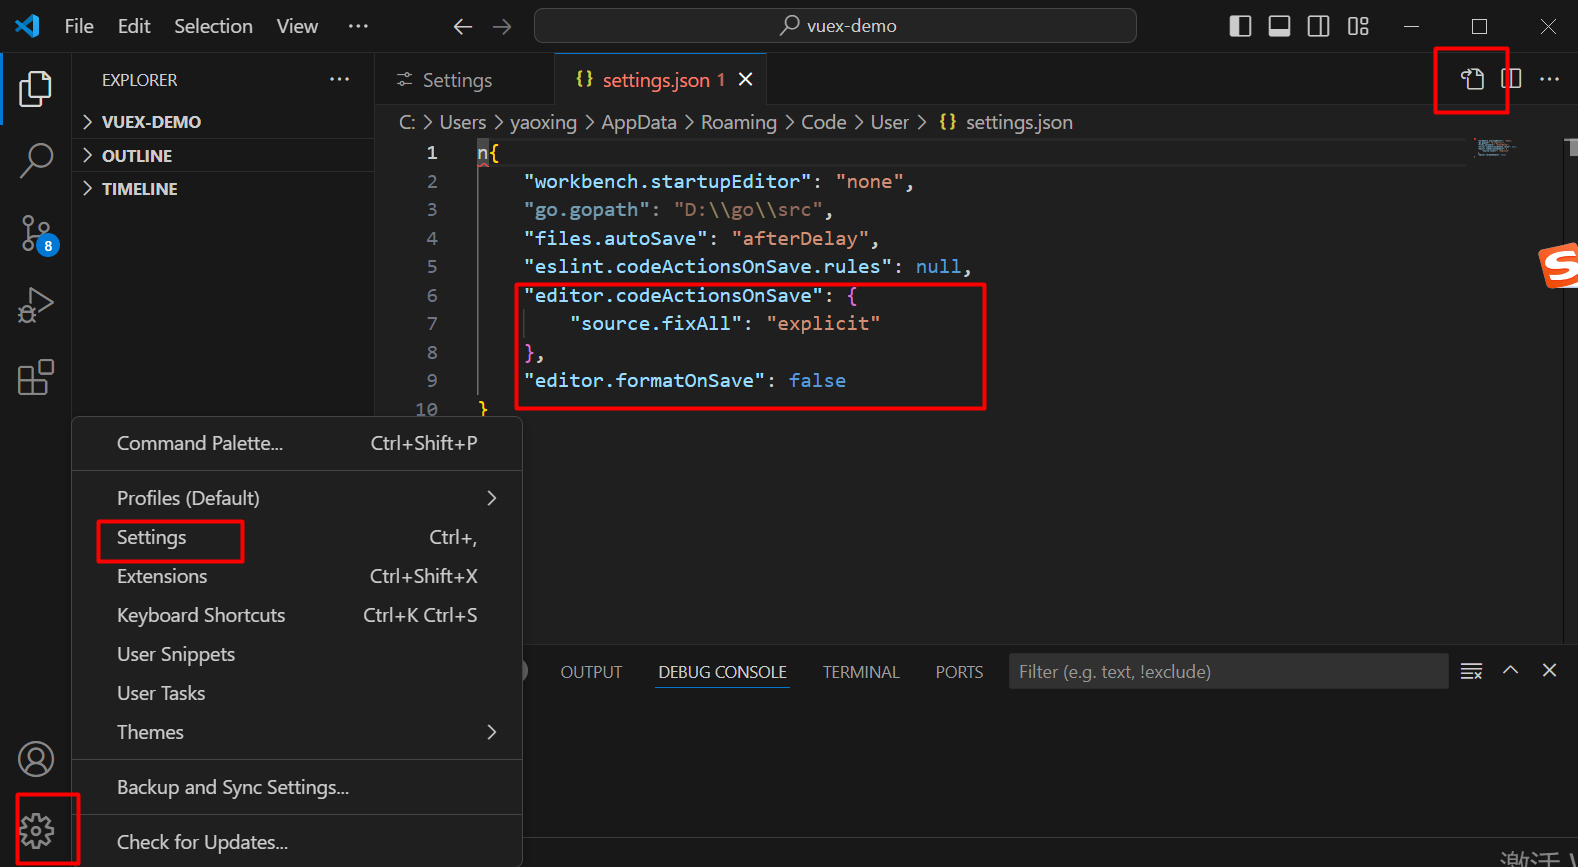The height and width of the screenshot is (867, 1578).
Task: Toggle the bottom panel layout icon
Action: [x=1279, y=26]
